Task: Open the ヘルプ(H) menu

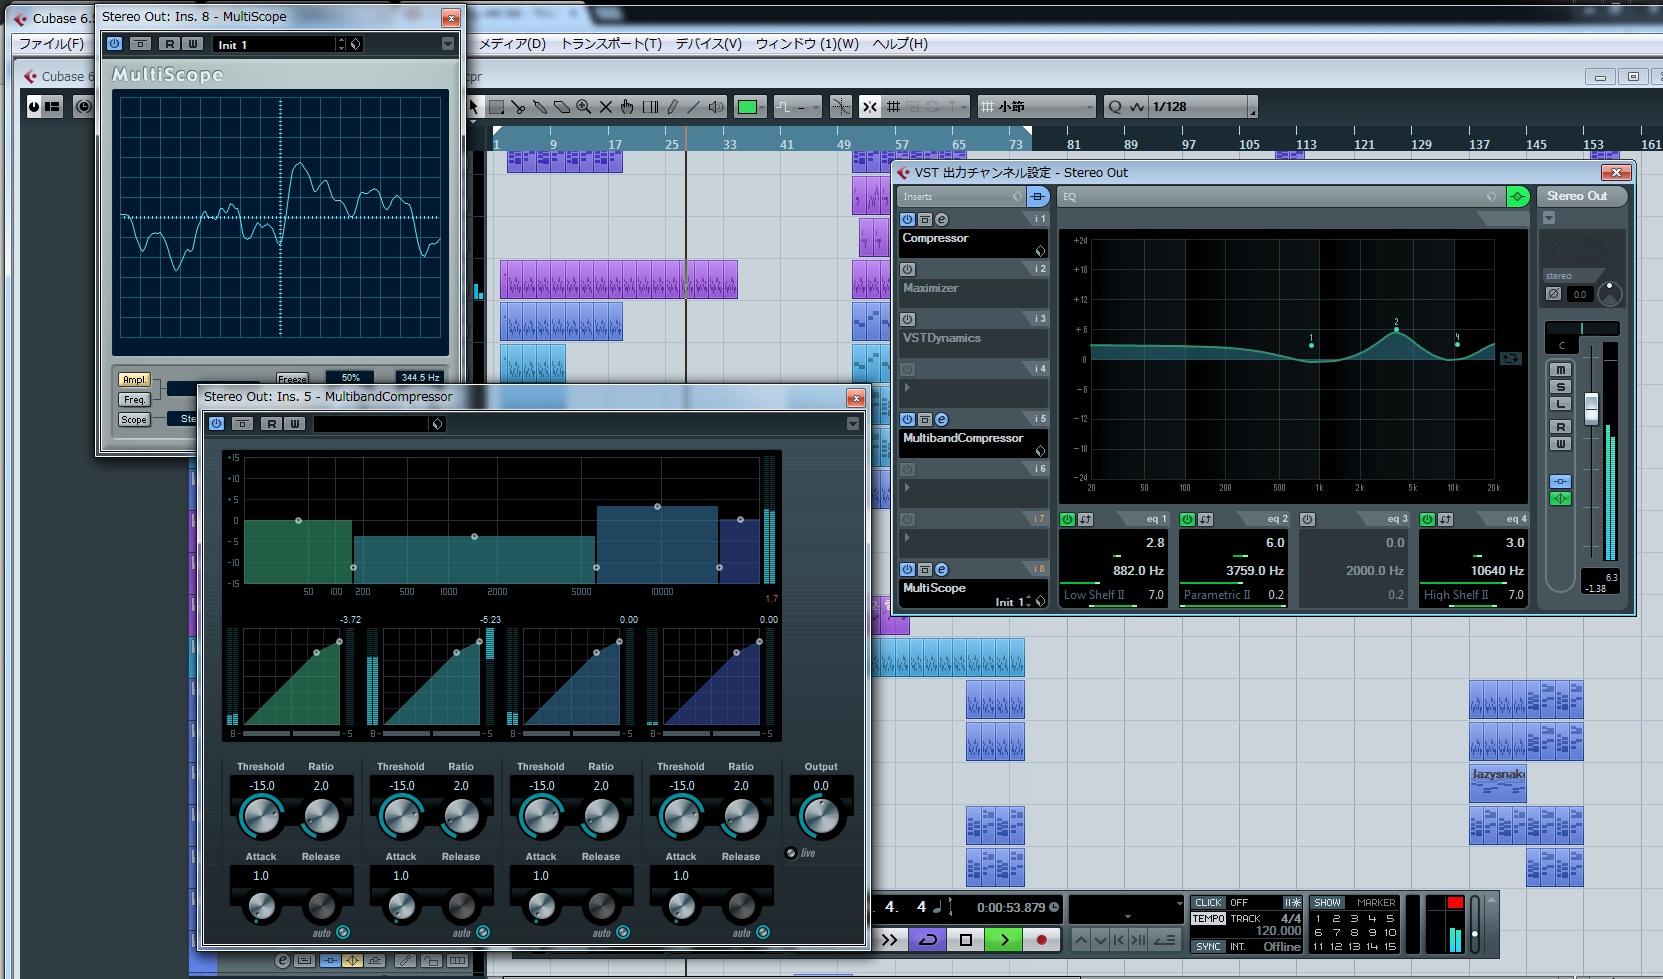Action: pyautogui.click(x=900, y=44)
